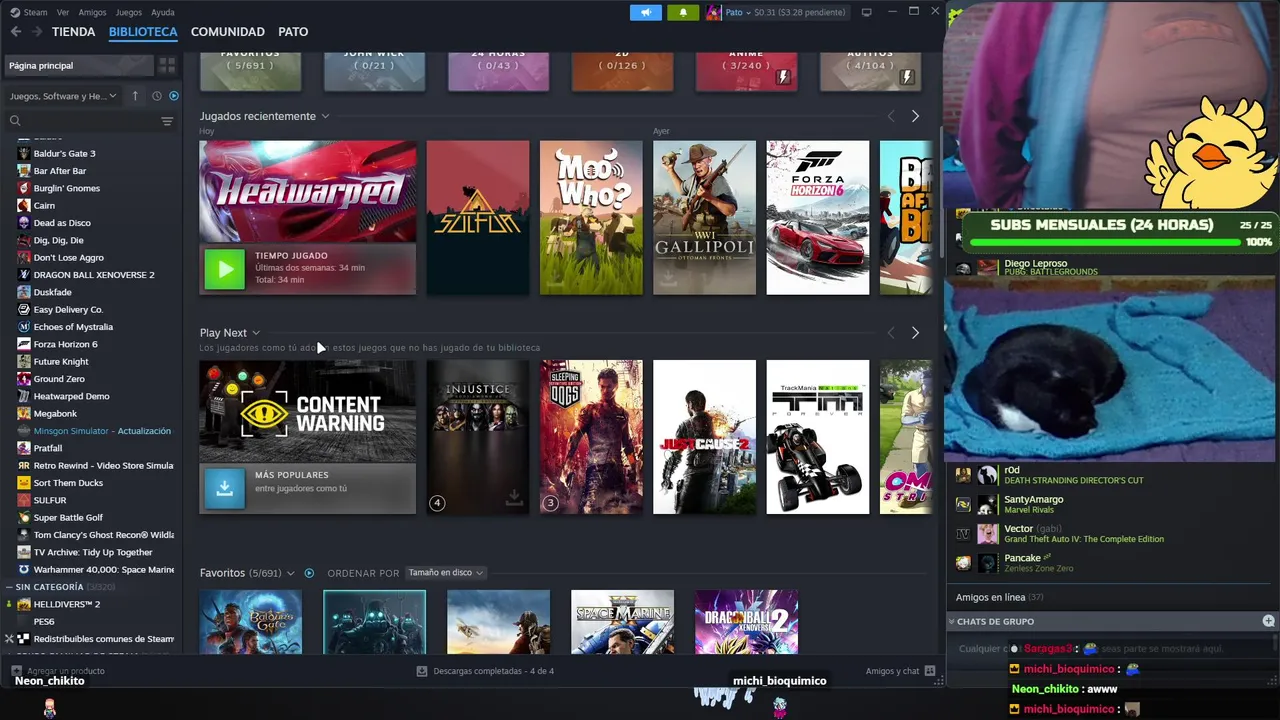This screenshot has height=720, width=1280.
Task: Open the Juegos, Software filter dropdown
Action: pyautogui.click(x=63, y=96)
